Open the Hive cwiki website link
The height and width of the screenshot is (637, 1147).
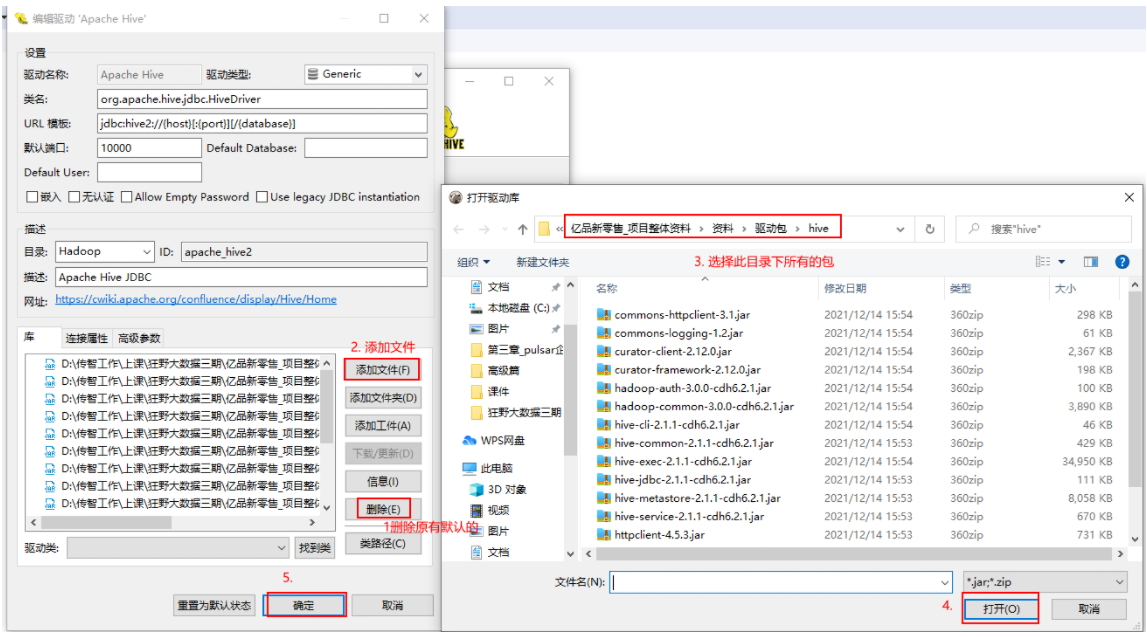196,299
